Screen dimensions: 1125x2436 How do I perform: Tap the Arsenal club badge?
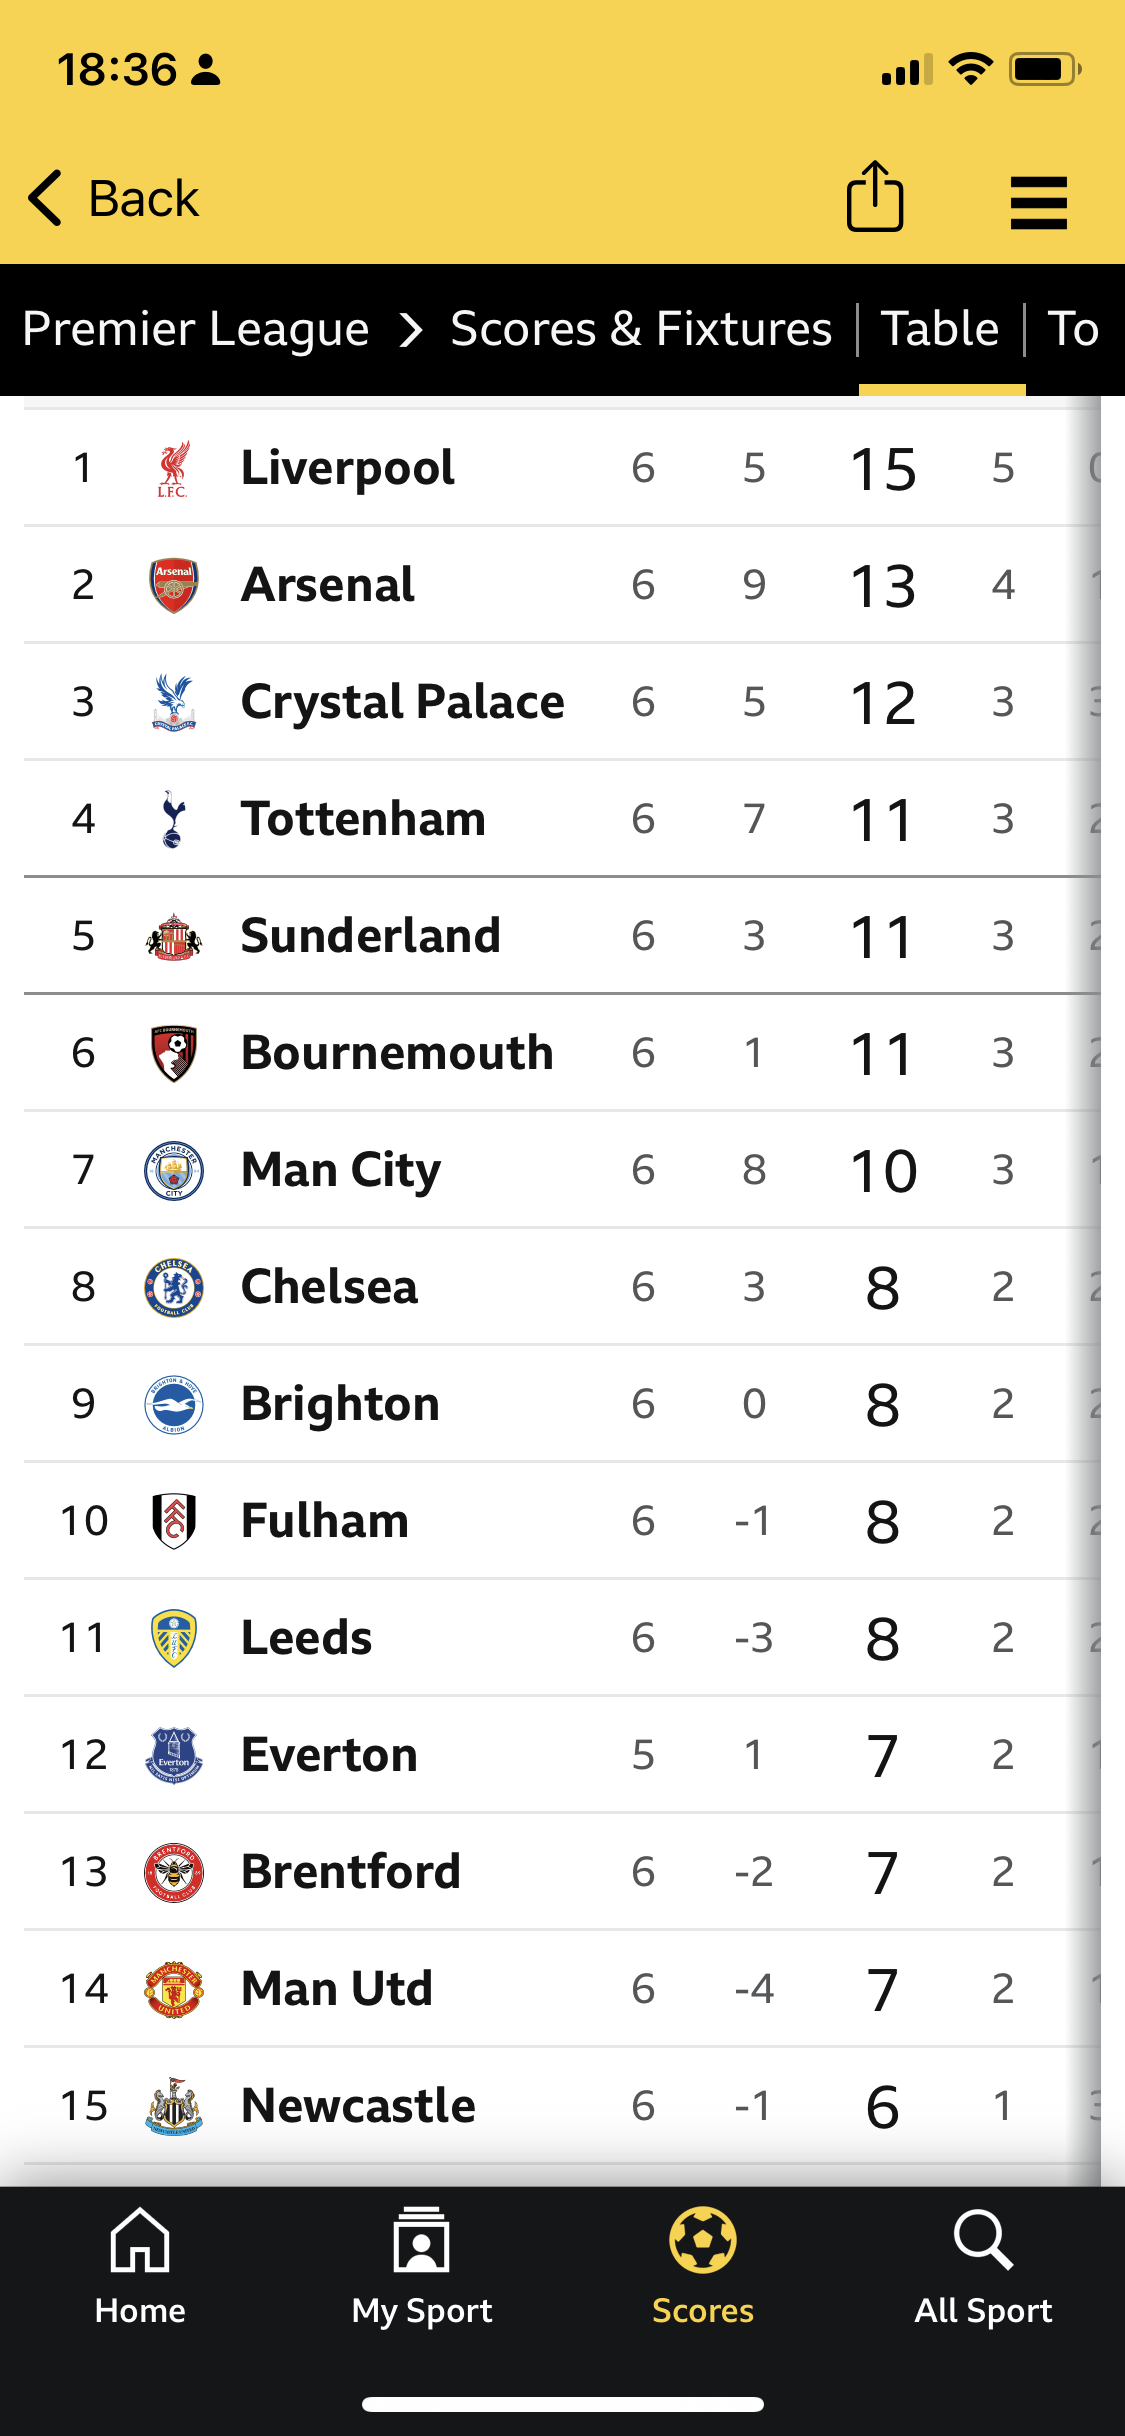click(x=173, y=585)
